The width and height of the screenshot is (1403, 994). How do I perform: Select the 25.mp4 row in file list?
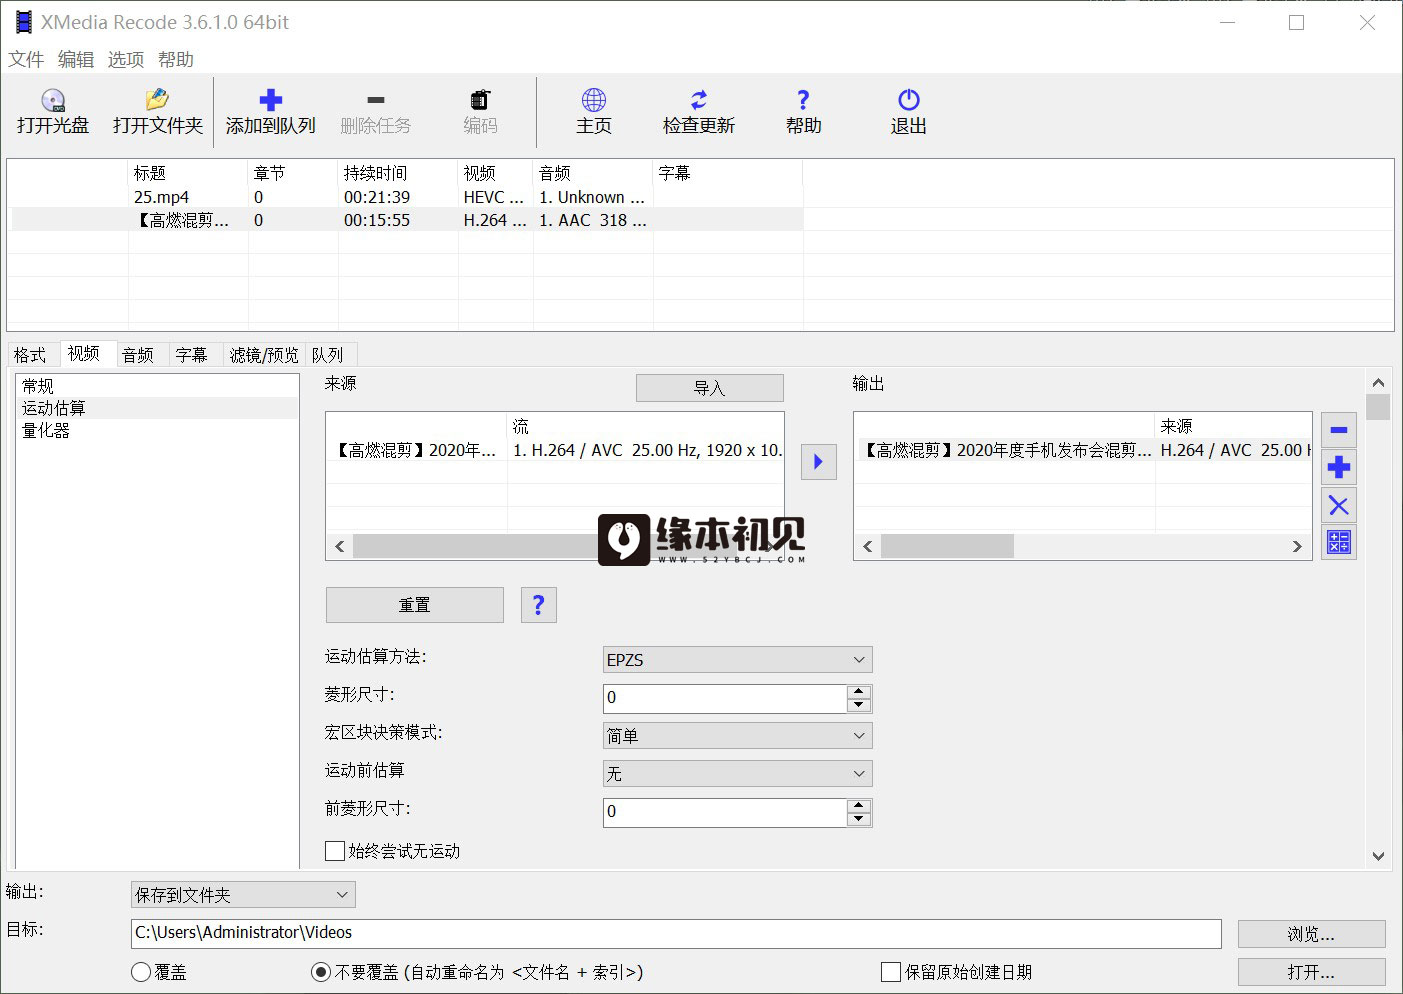(406, 197)
